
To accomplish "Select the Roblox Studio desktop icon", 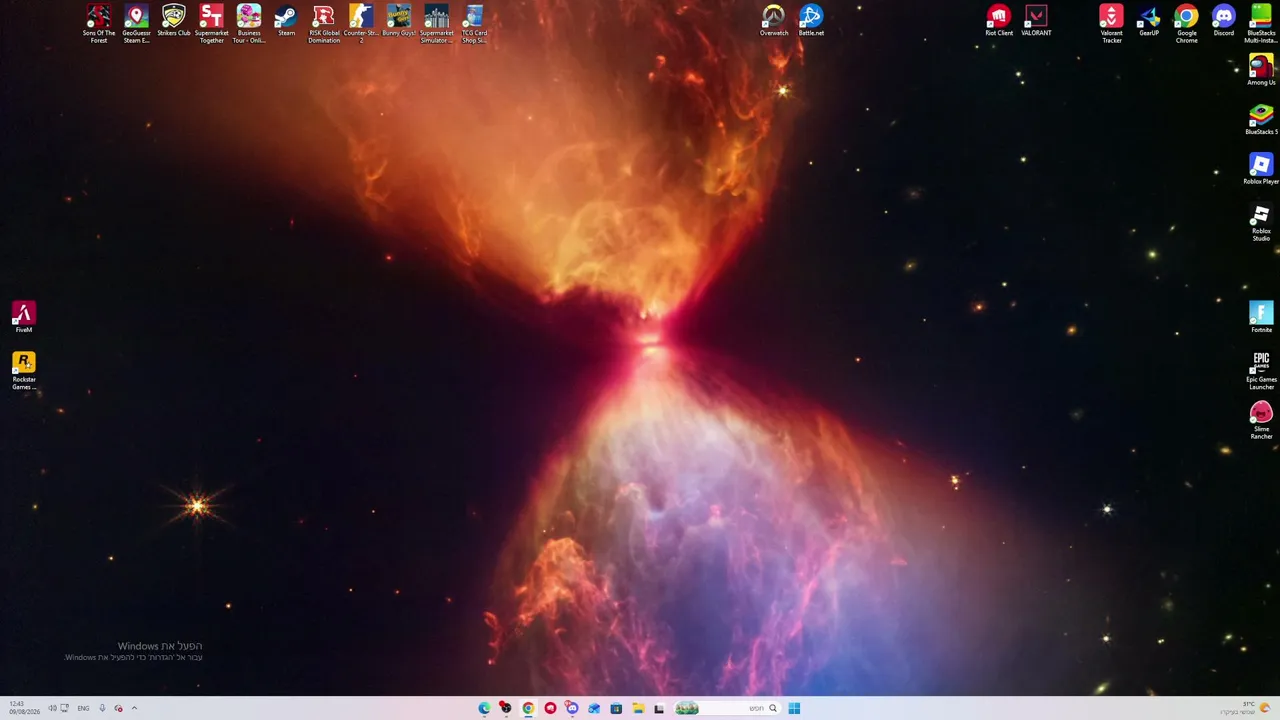I will pos(1261,222).
